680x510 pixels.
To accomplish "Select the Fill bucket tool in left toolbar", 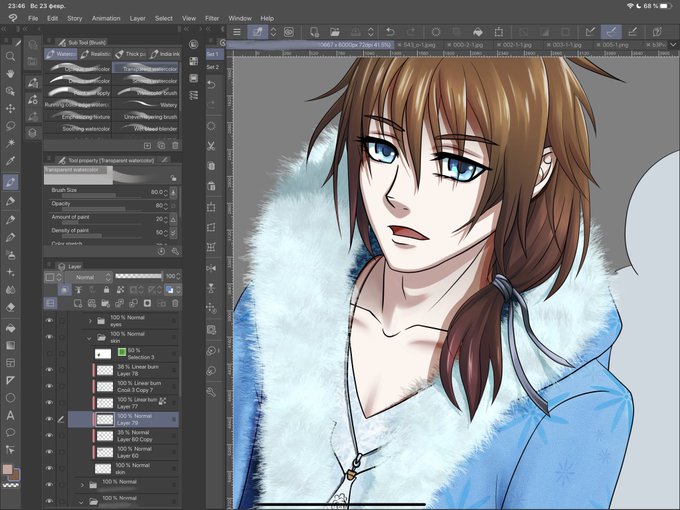I will (x=10, y=328).
